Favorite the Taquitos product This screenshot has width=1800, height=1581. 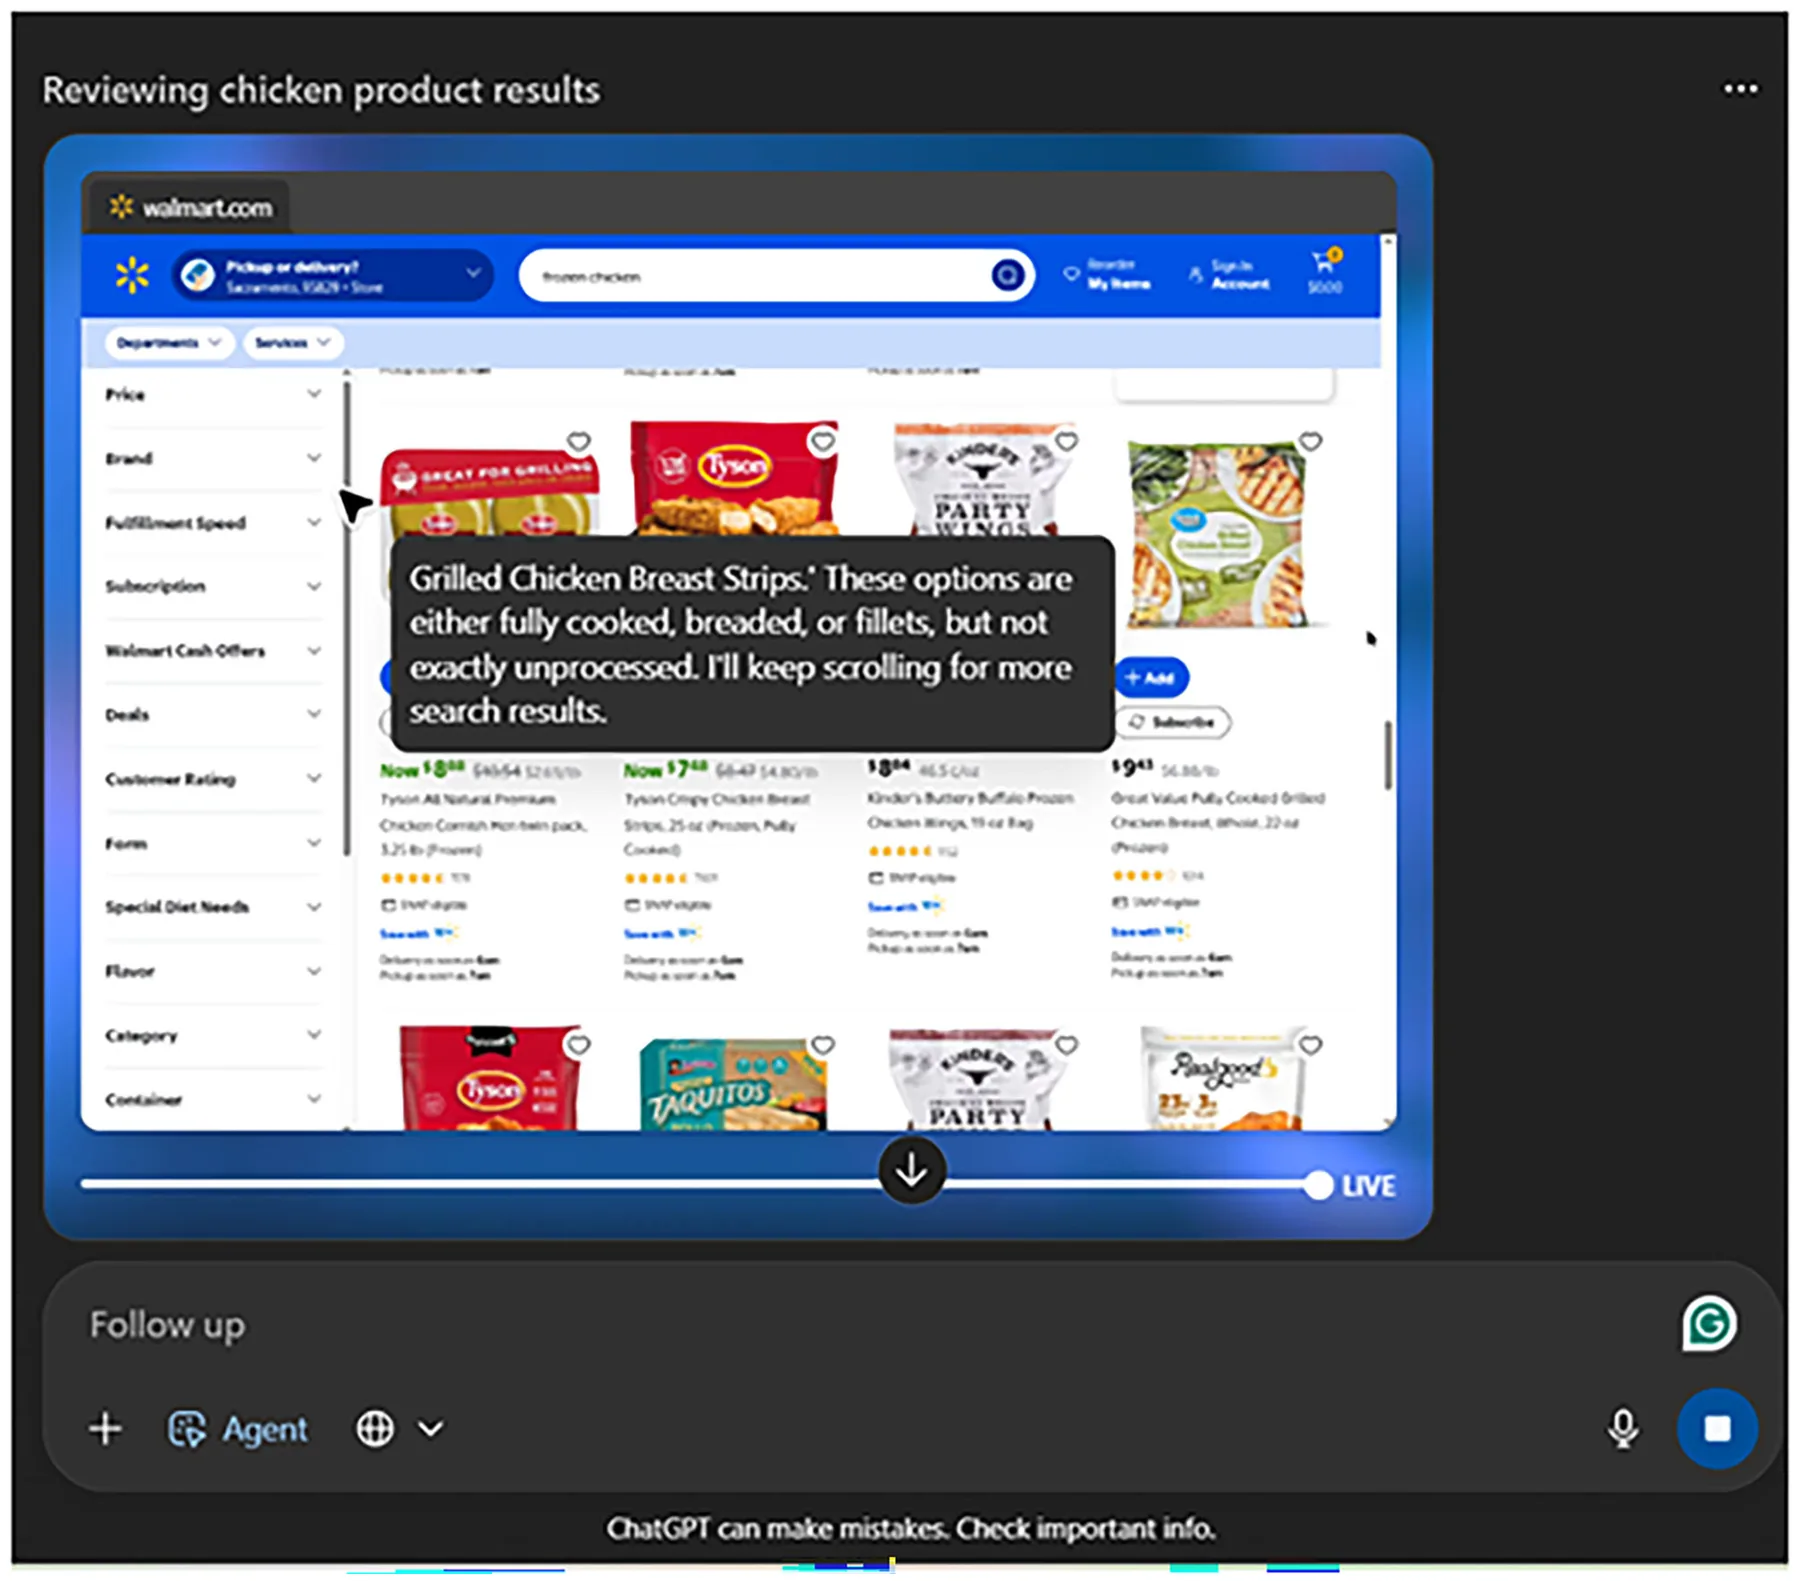tap(822, 1045)
